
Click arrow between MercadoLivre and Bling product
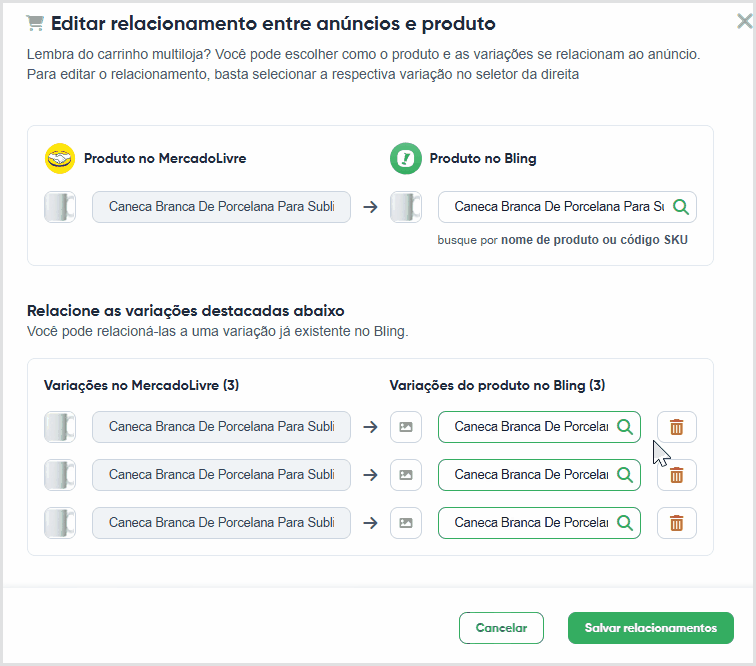[370, 207]
